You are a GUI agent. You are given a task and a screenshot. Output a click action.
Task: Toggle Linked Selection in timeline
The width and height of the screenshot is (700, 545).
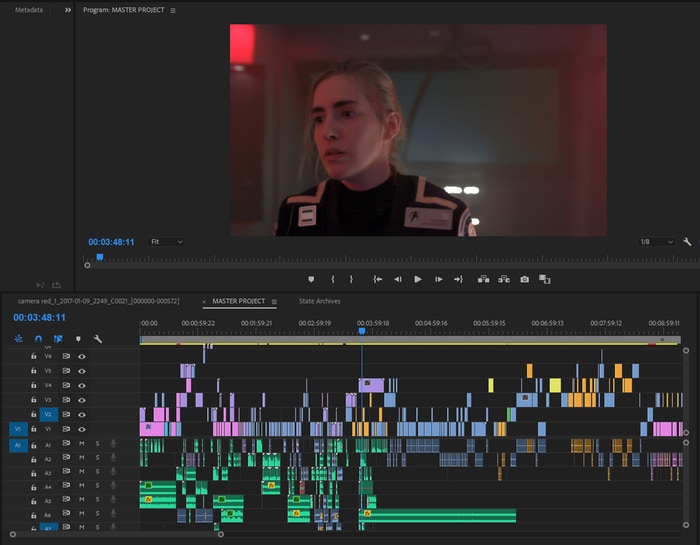pyautogui.click(x=58, y=339)
